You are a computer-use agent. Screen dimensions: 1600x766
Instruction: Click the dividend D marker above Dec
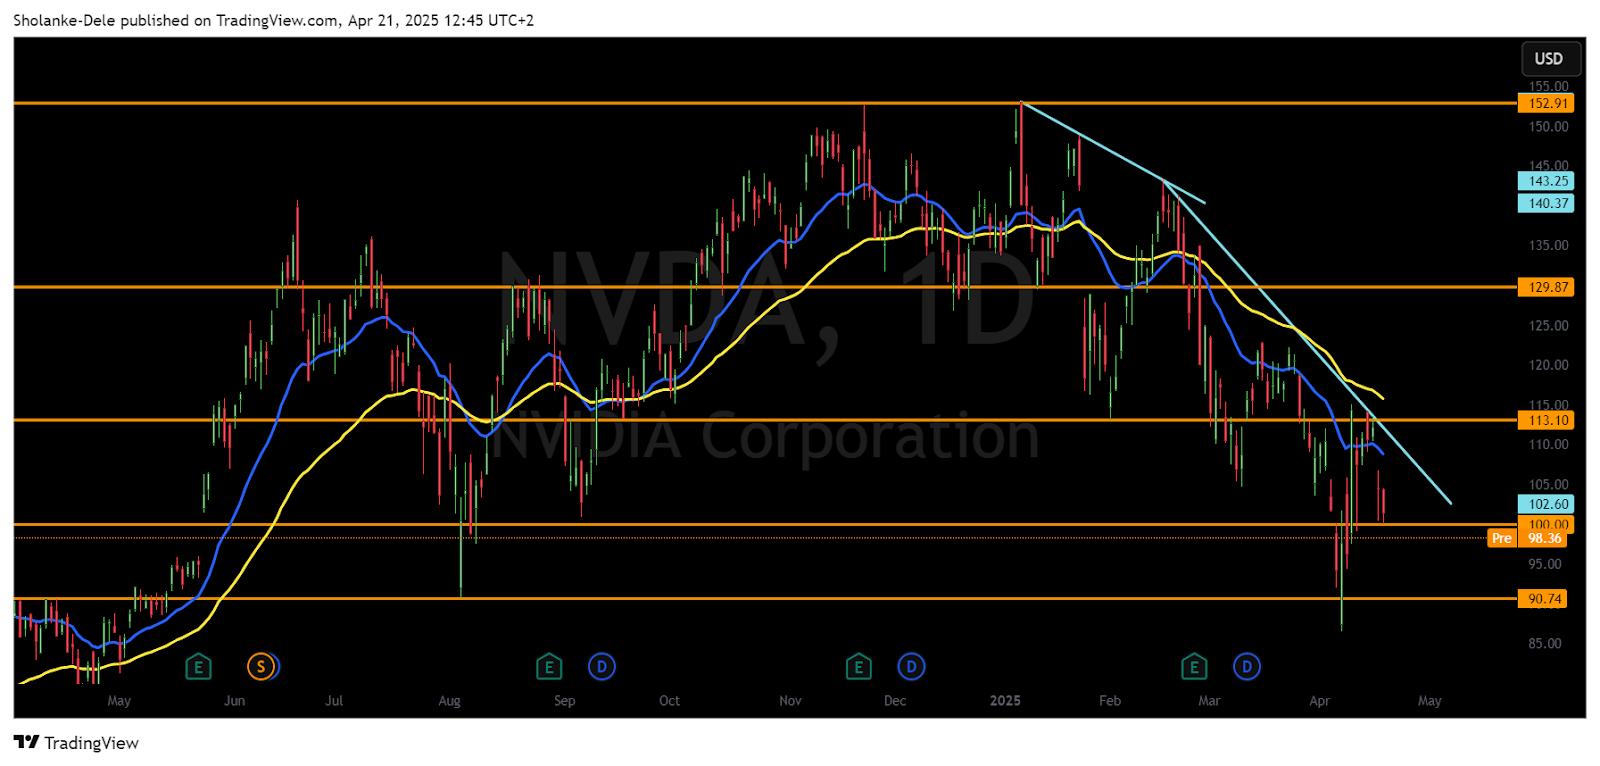[911, 666]
